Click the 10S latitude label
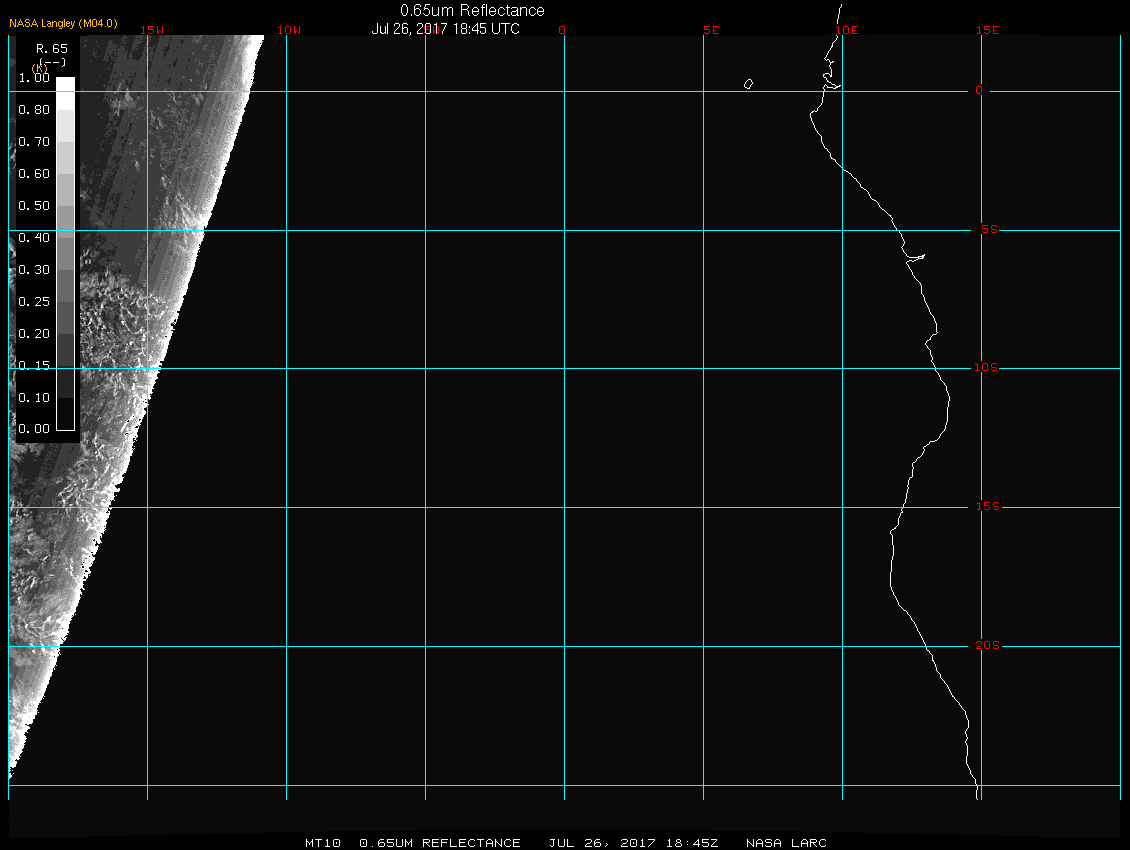The width and height of the screenshot is (1130, 850). [986, 368]
